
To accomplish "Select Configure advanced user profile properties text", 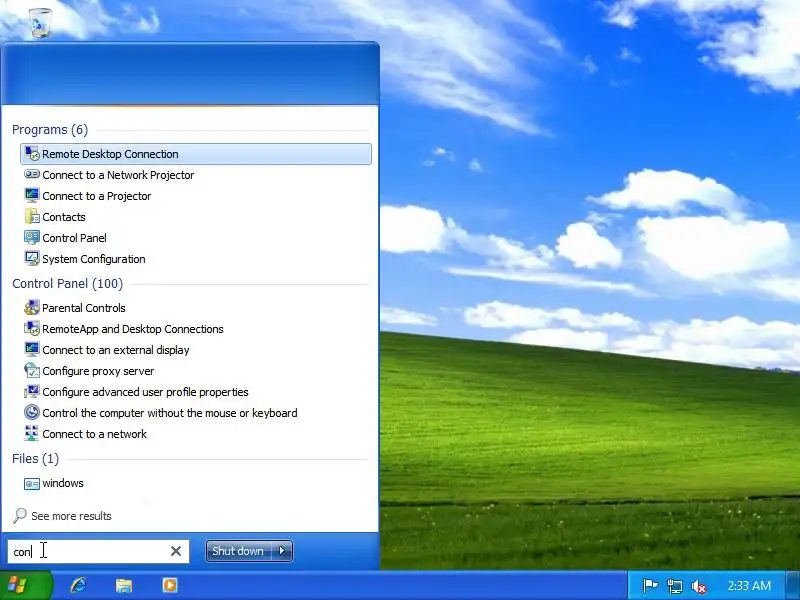I will point(145,392).
